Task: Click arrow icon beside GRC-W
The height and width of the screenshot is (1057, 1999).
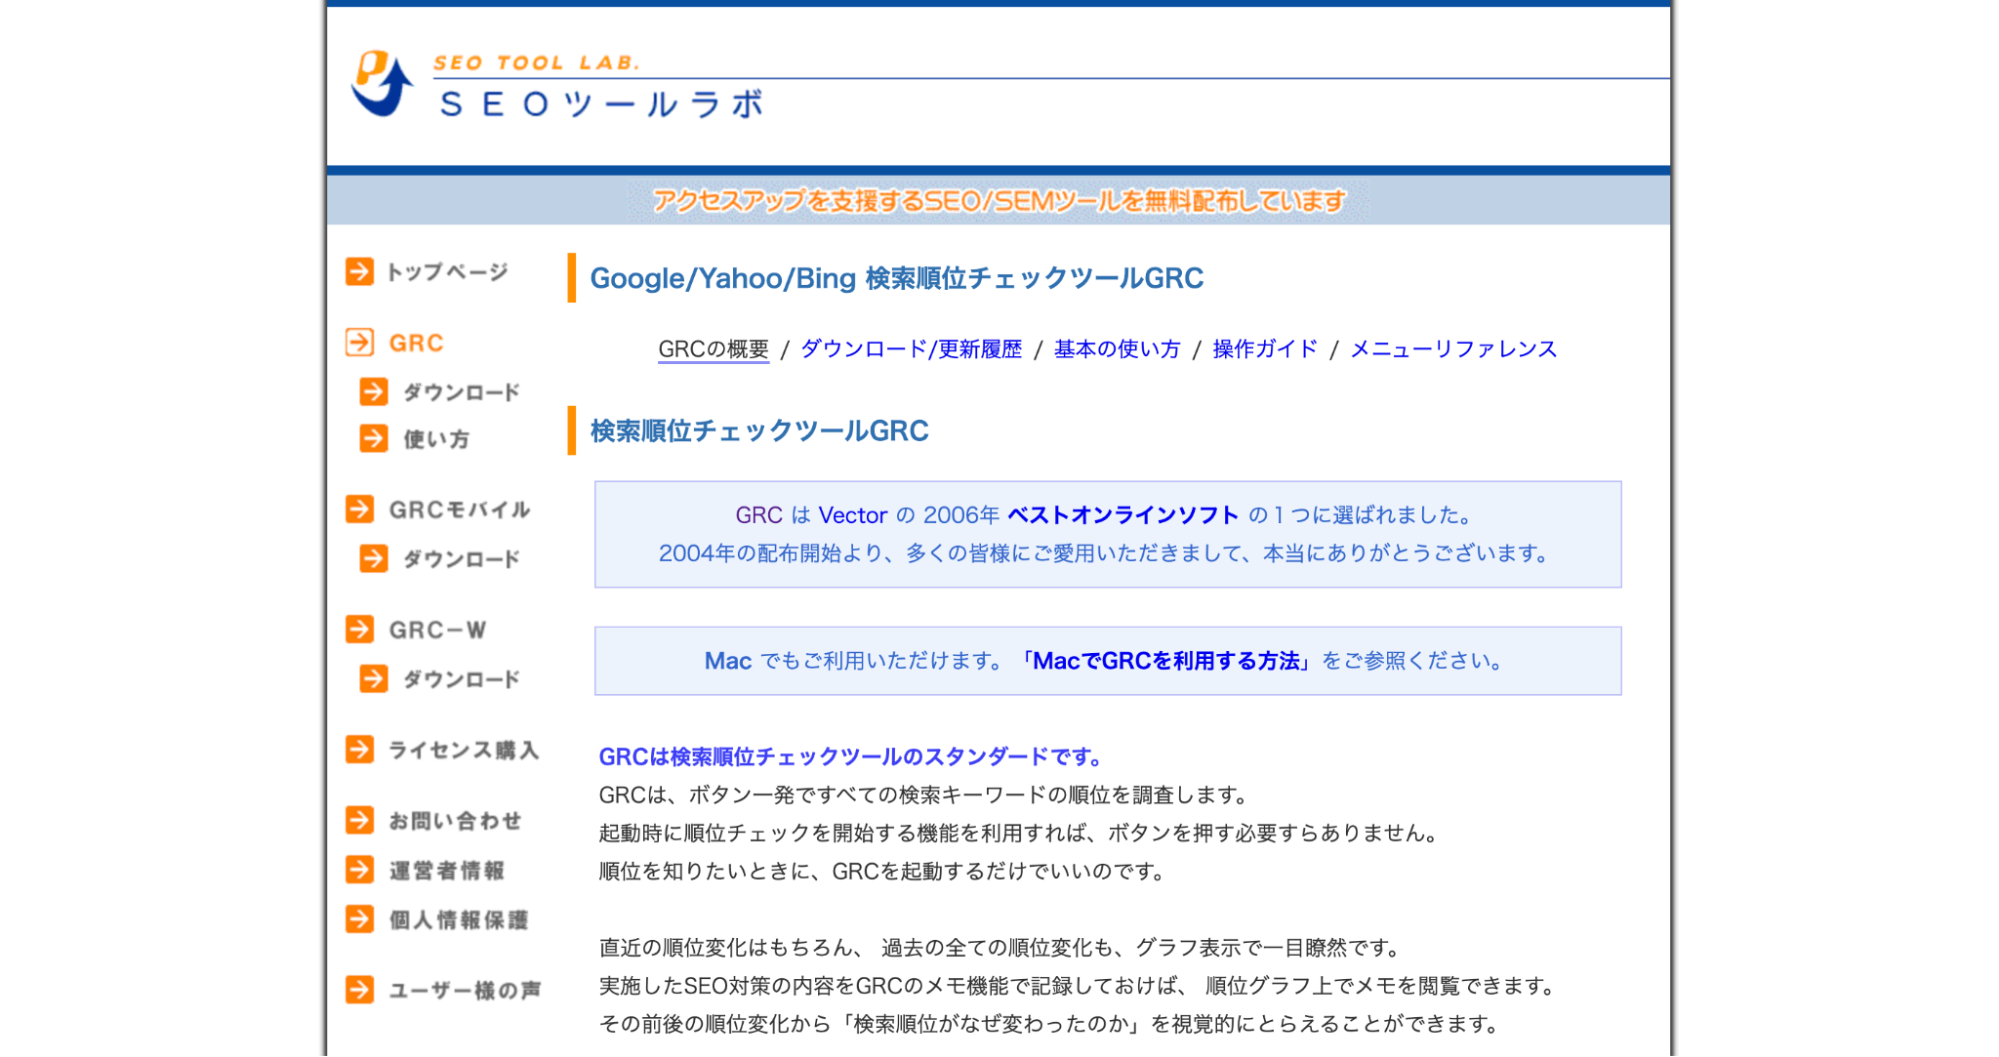Action: point(359,629)
